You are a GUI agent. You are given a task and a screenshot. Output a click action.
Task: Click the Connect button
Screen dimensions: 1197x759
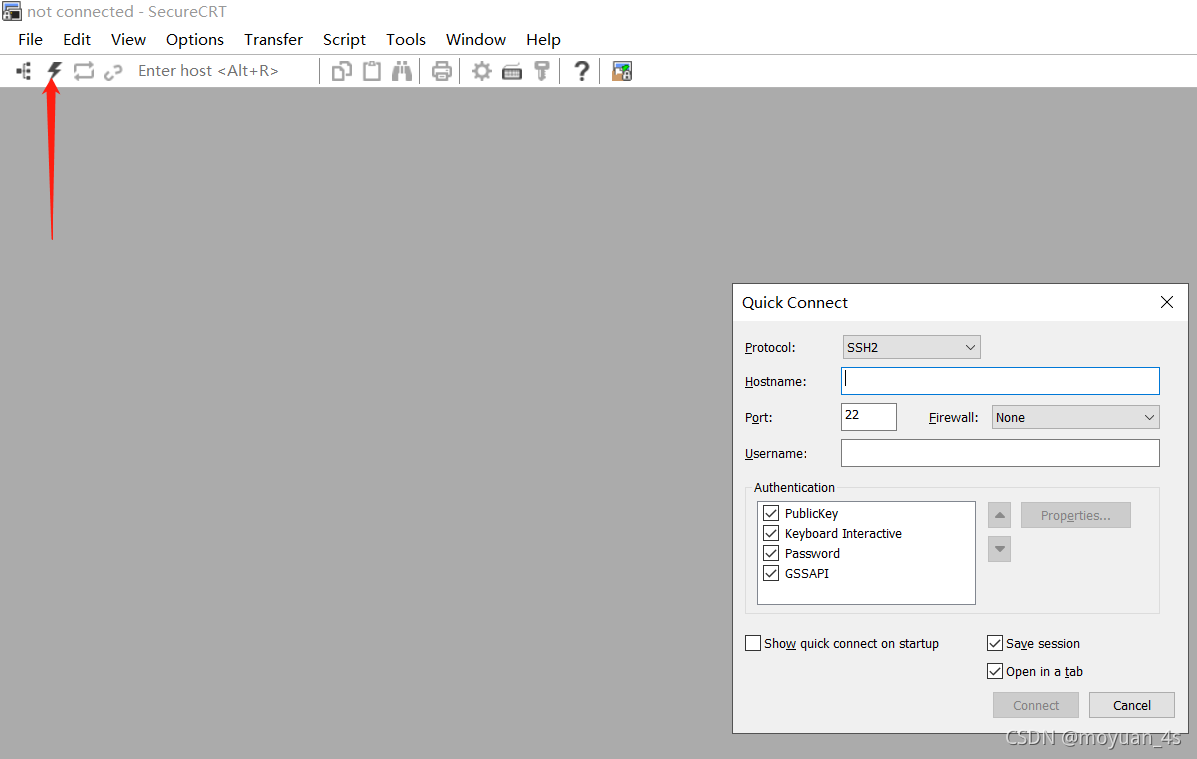(1035, 706)
